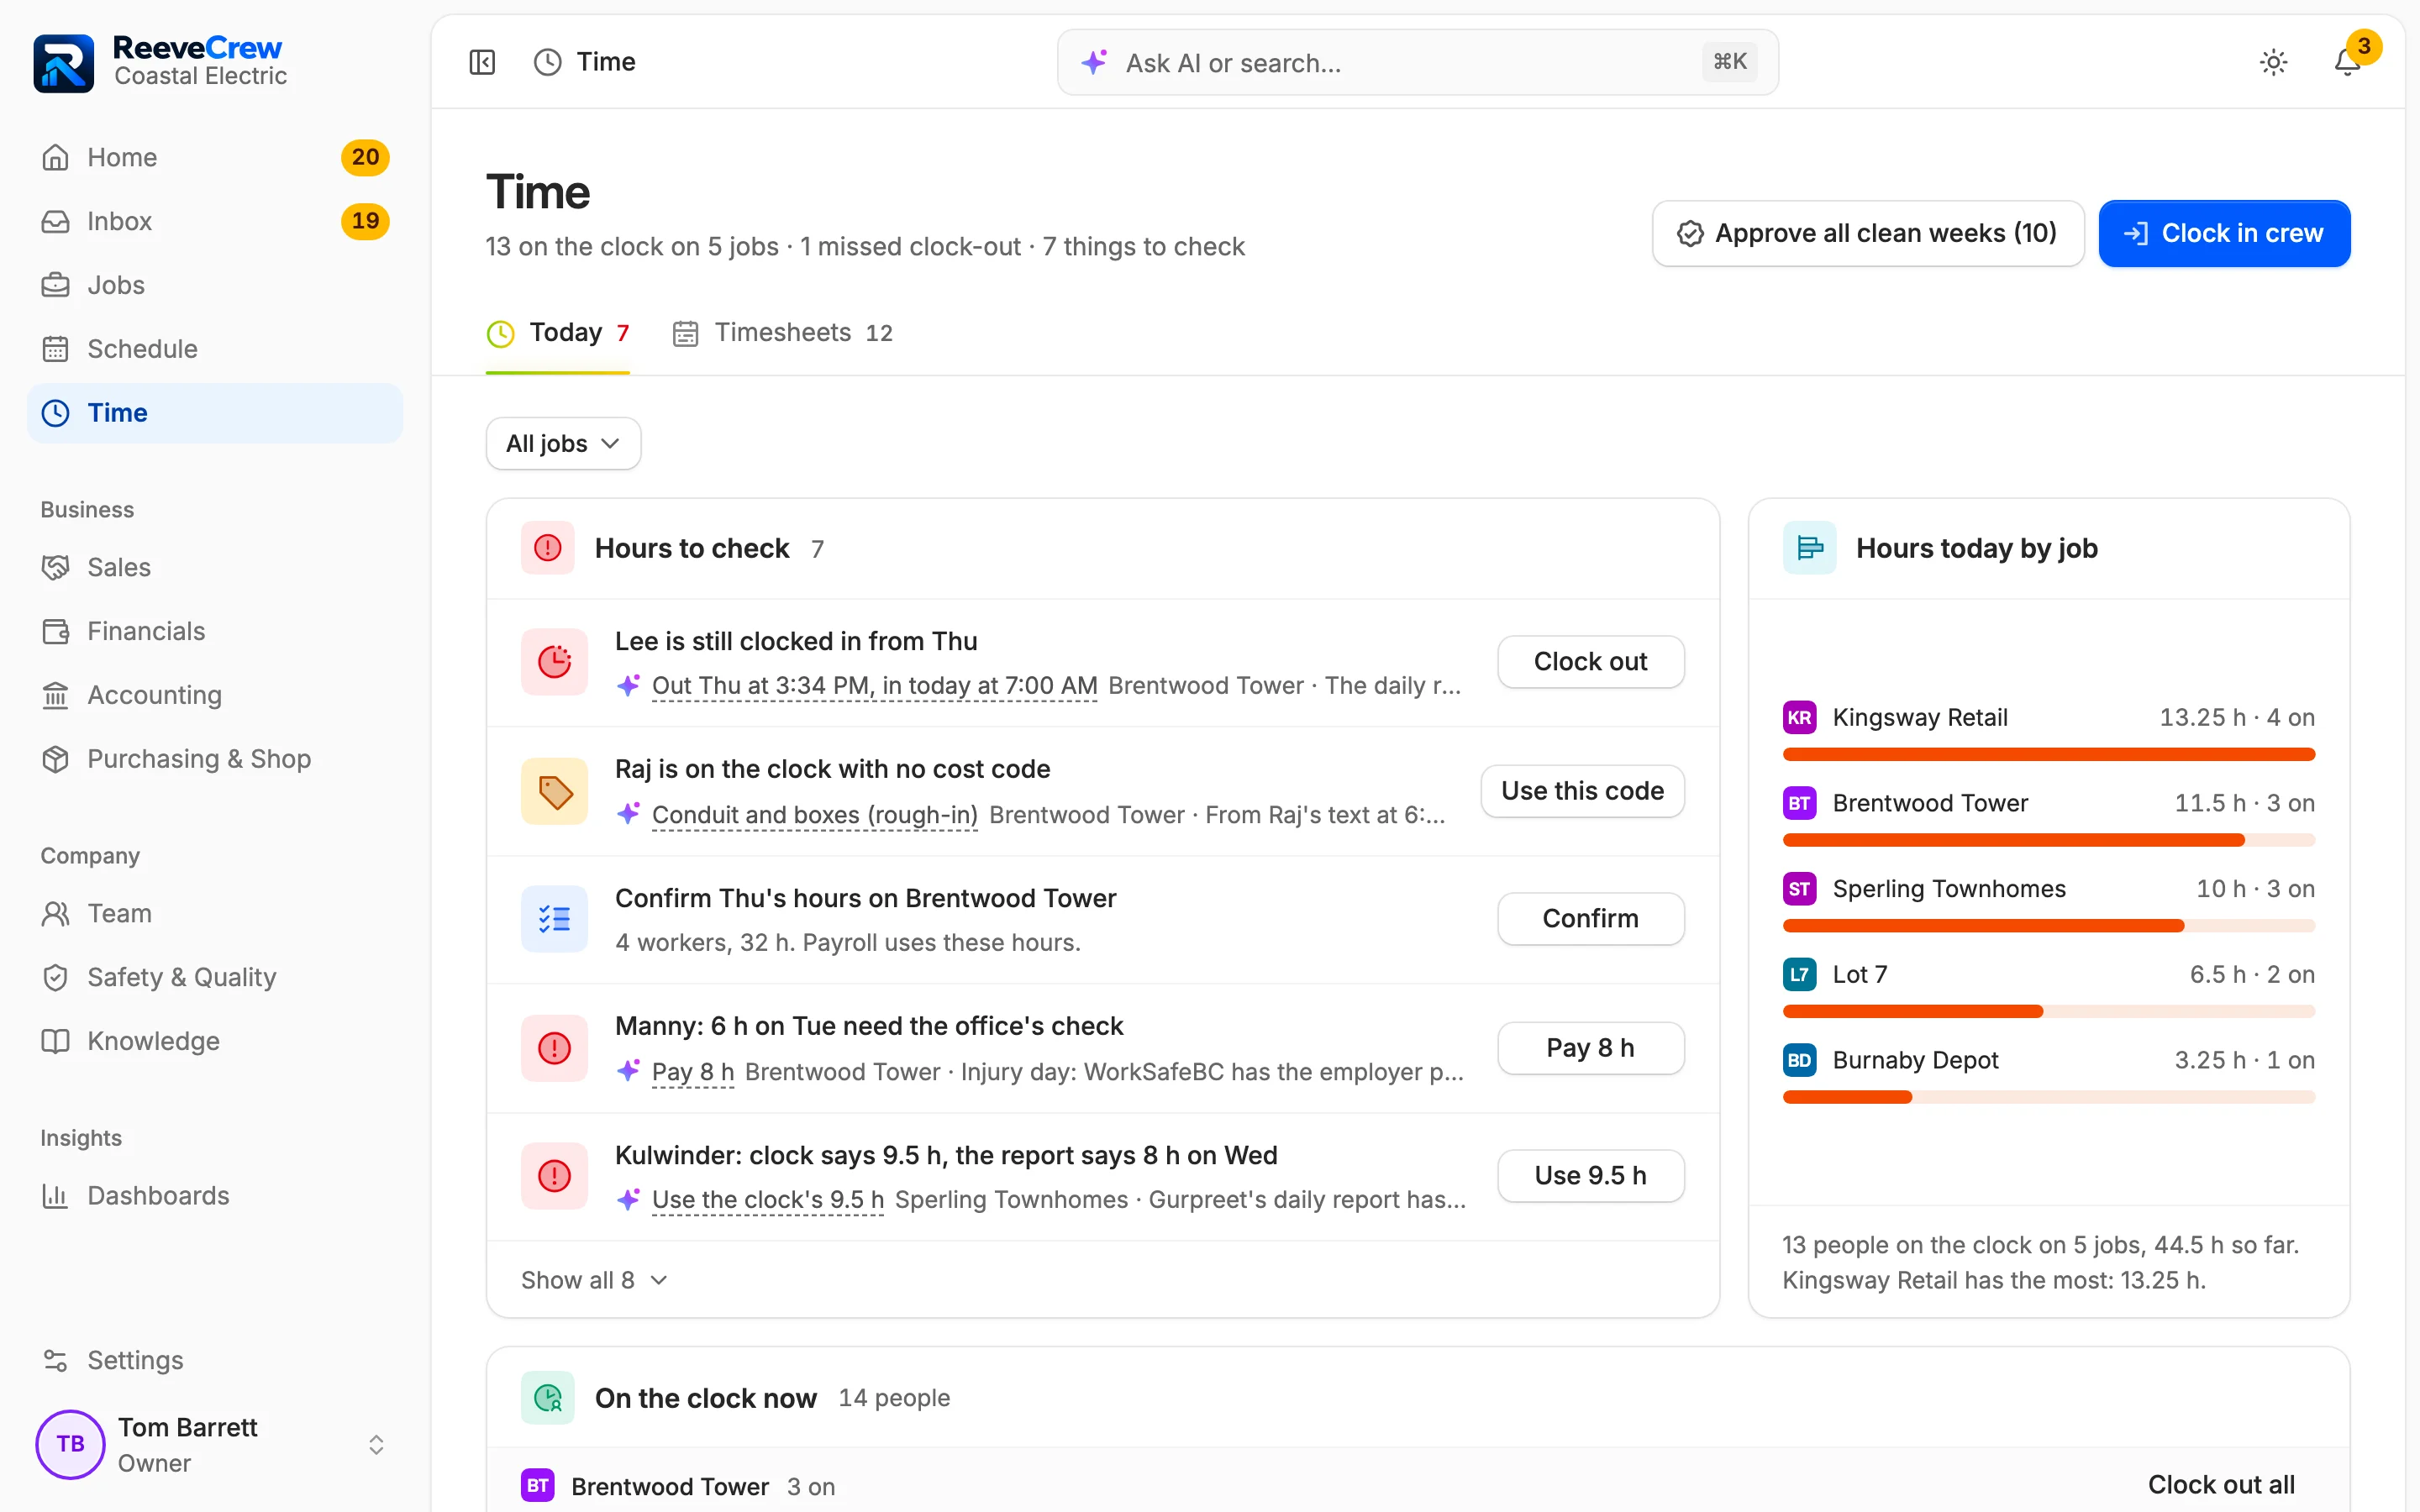Click Pay 8 h for Manny
The width and height of the screenshot is (2420, 1512).
(x=1590, y=1048)
